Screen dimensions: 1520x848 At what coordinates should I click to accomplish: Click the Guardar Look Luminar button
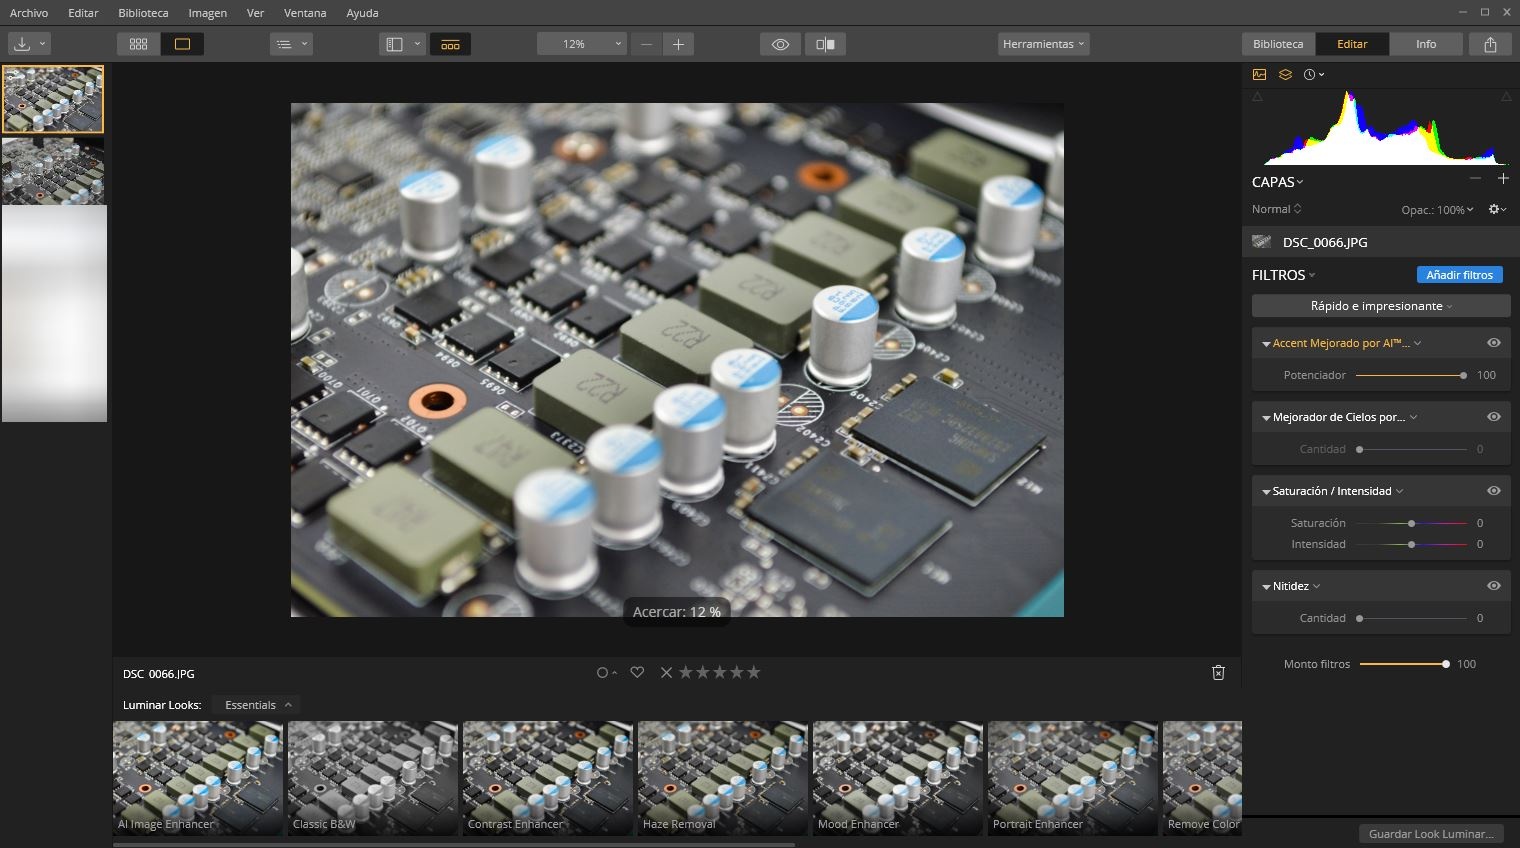[x=1430, y=834]
